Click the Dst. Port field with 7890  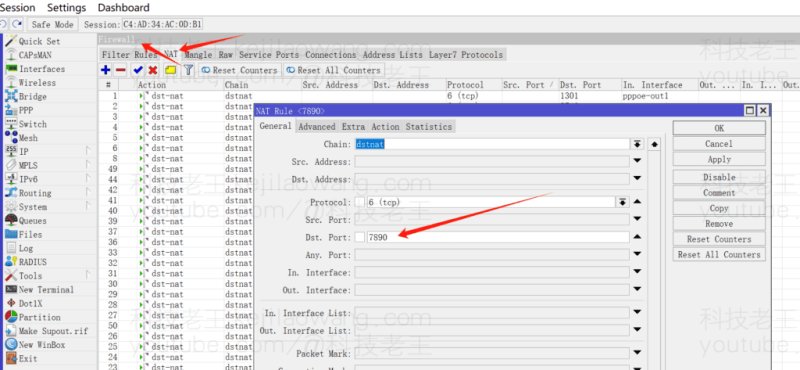pyautogui.click(x=497, y=237)
